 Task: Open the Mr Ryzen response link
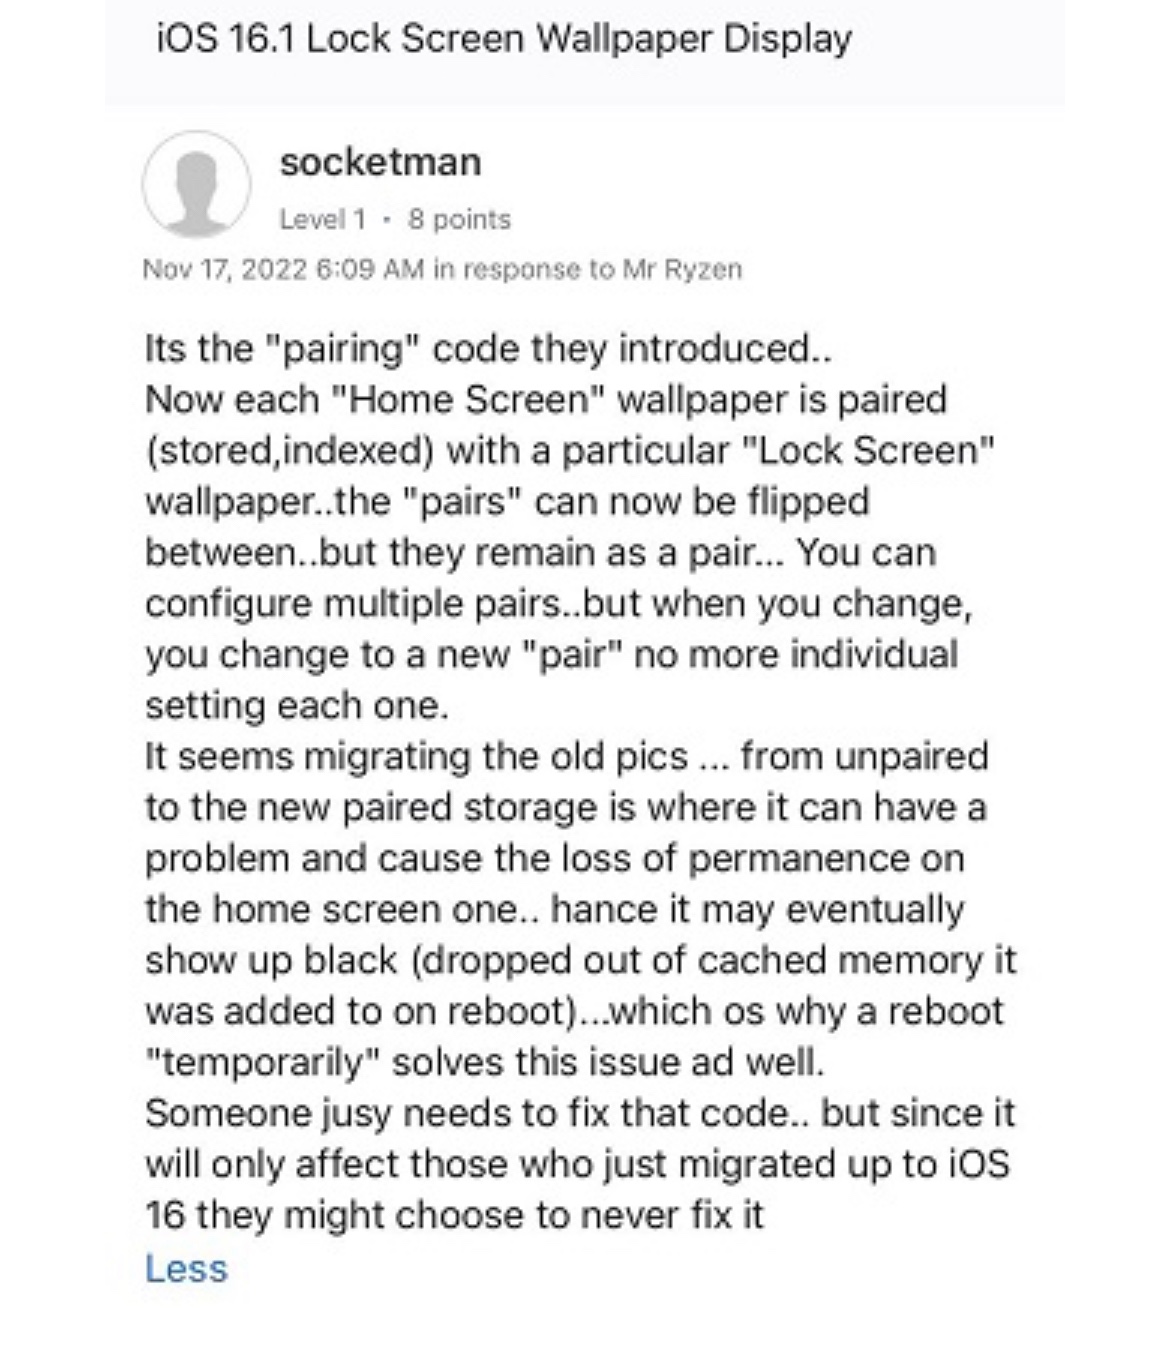click(681, 269)
